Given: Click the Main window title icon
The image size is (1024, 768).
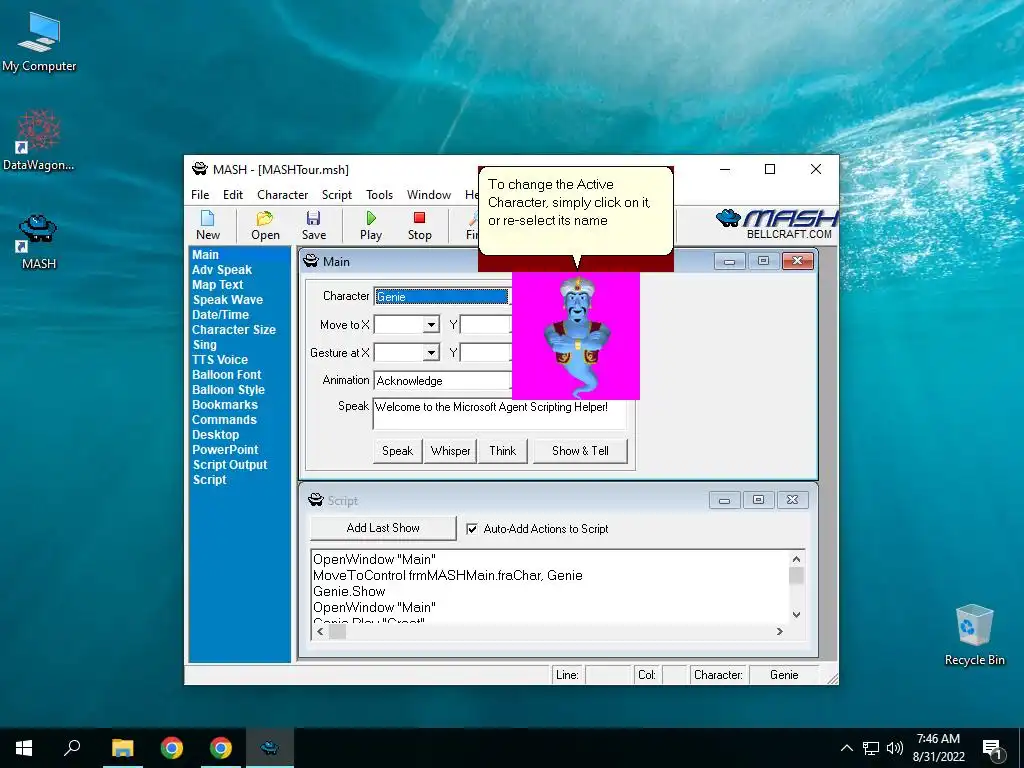Looking at the screenshot, I should point(311,261).
